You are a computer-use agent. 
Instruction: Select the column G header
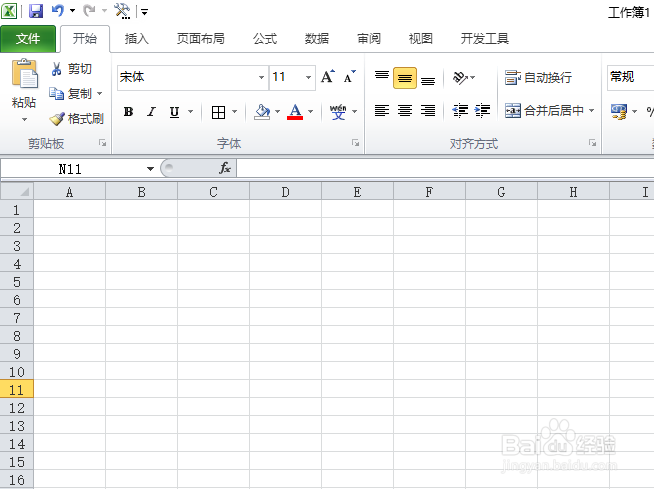pos(501,192)
